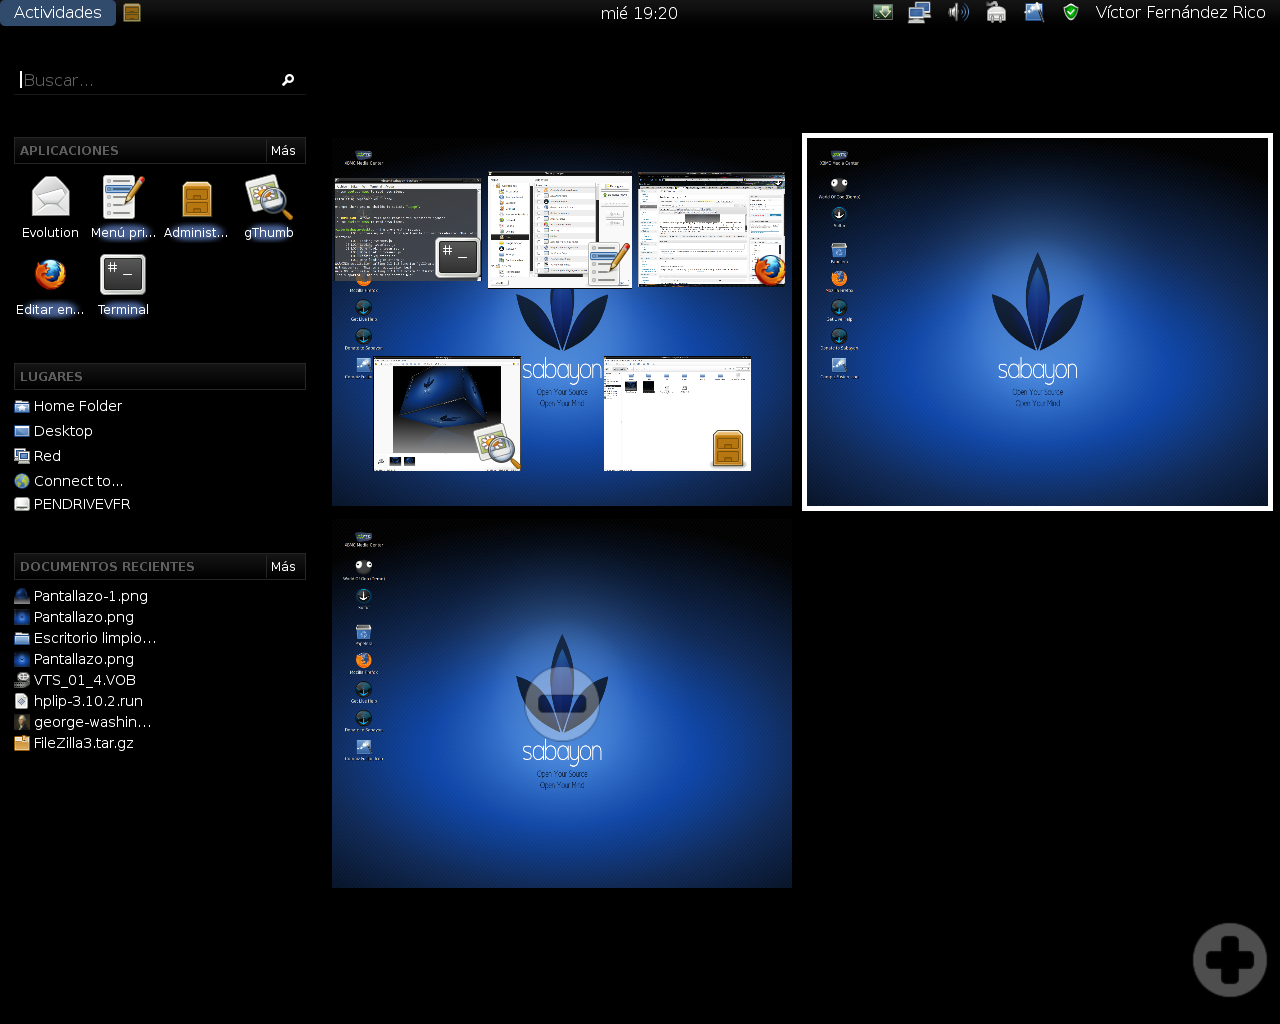Launch Evolution mail application
This screenshot has height=1024, width=1280.
[50, 208]
